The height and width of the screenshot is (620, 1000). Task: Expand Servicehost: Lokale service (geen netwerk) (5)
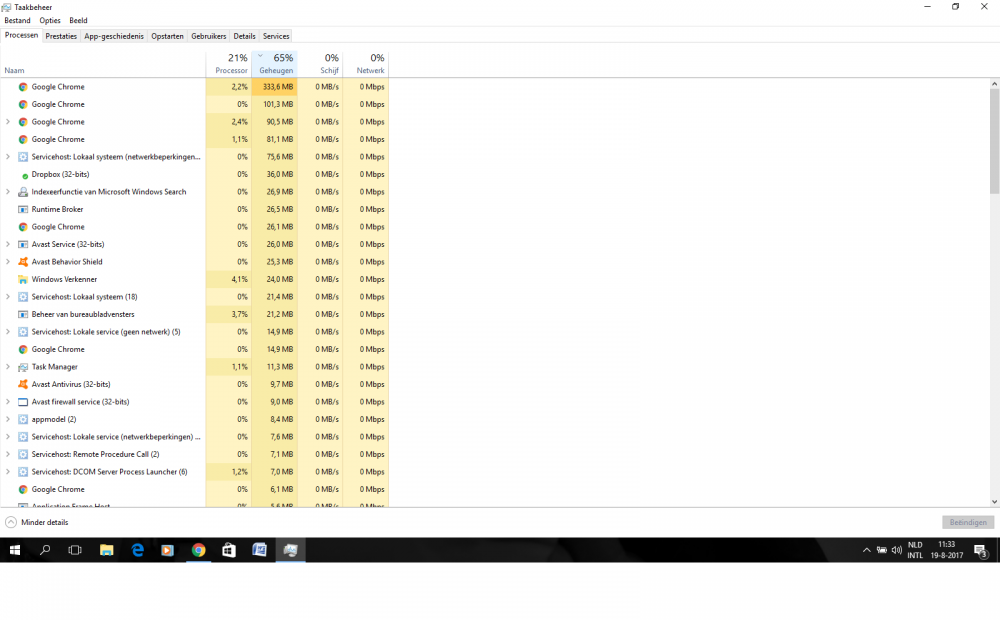click(8, 332)
